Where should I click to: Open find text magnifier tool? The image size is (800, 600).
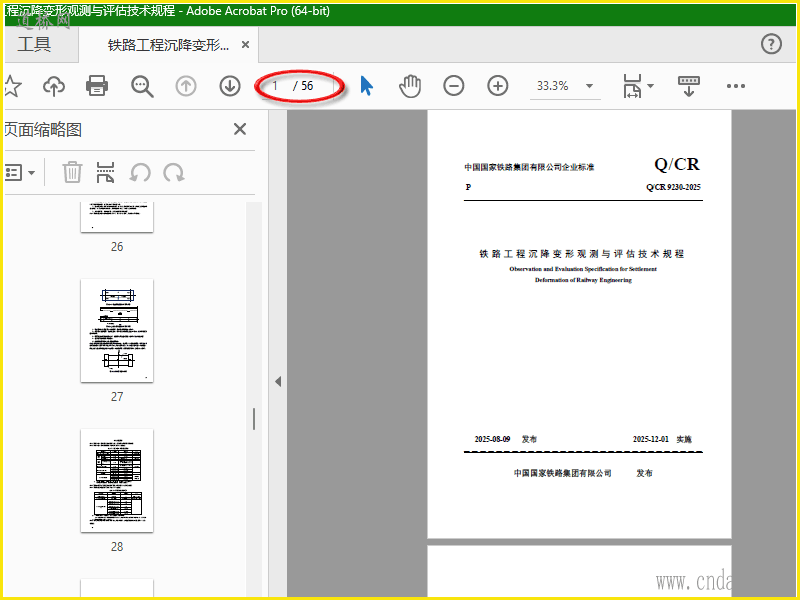click(142, 86)
